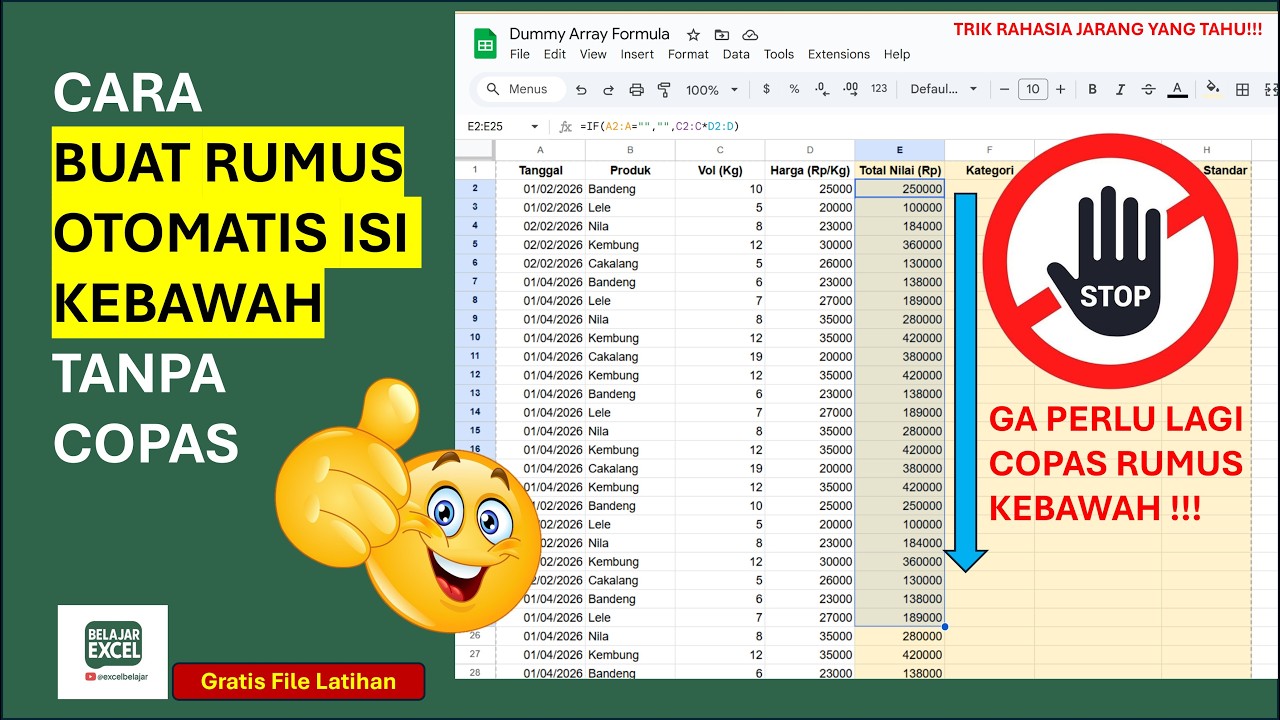1280x720 pixels.
Task: Click the Print icon
Action: pos(636,89)
